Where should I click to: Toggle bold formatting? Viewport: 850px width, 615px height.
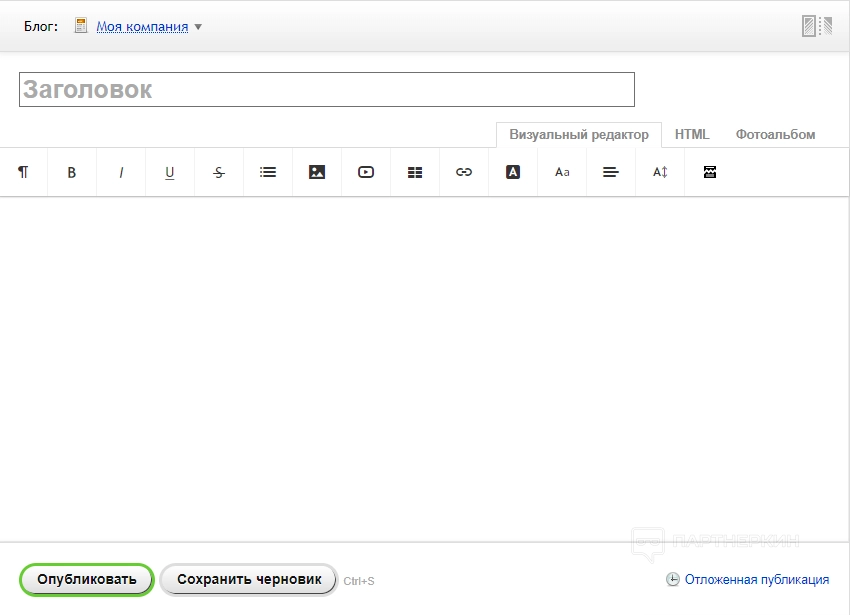tap(72, 172)
